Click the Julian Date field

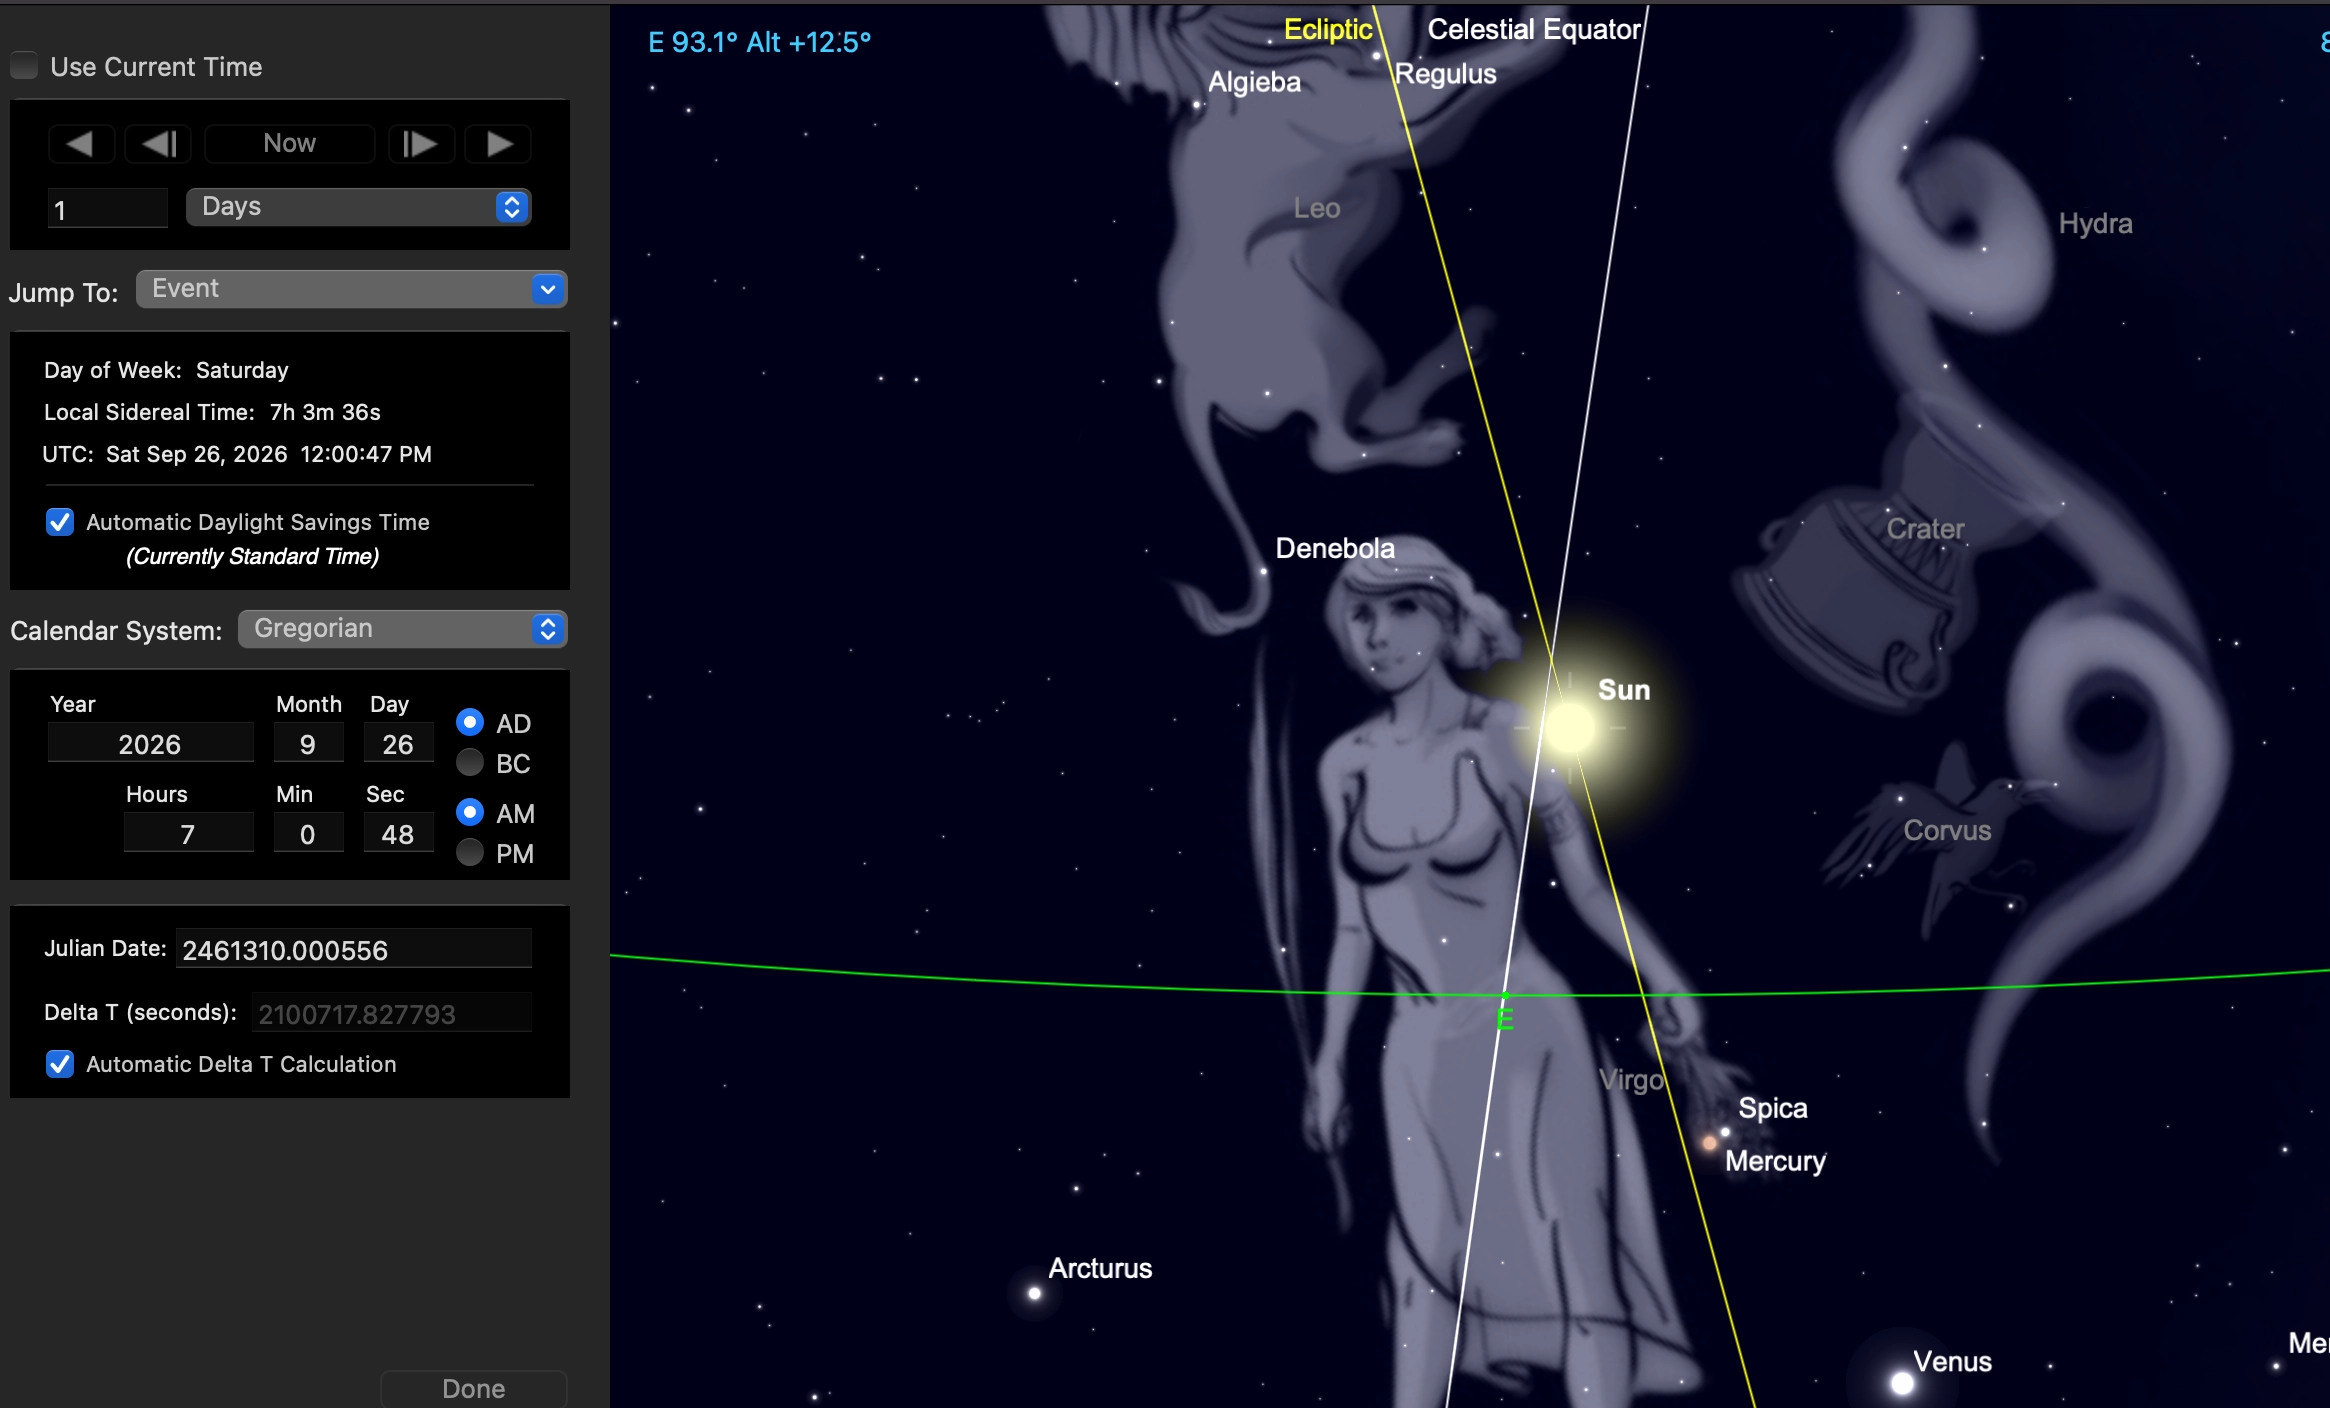pyautogui.click(x=354, y=949)
